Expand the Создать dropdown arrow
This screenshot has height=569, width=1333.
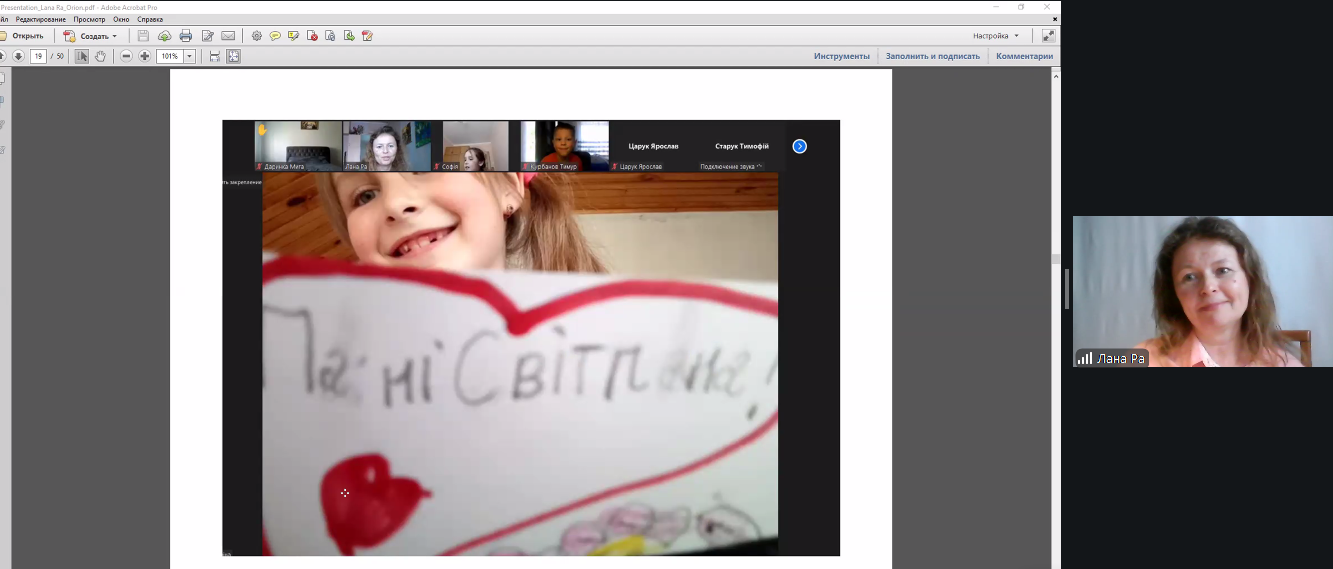click(114, 36)
